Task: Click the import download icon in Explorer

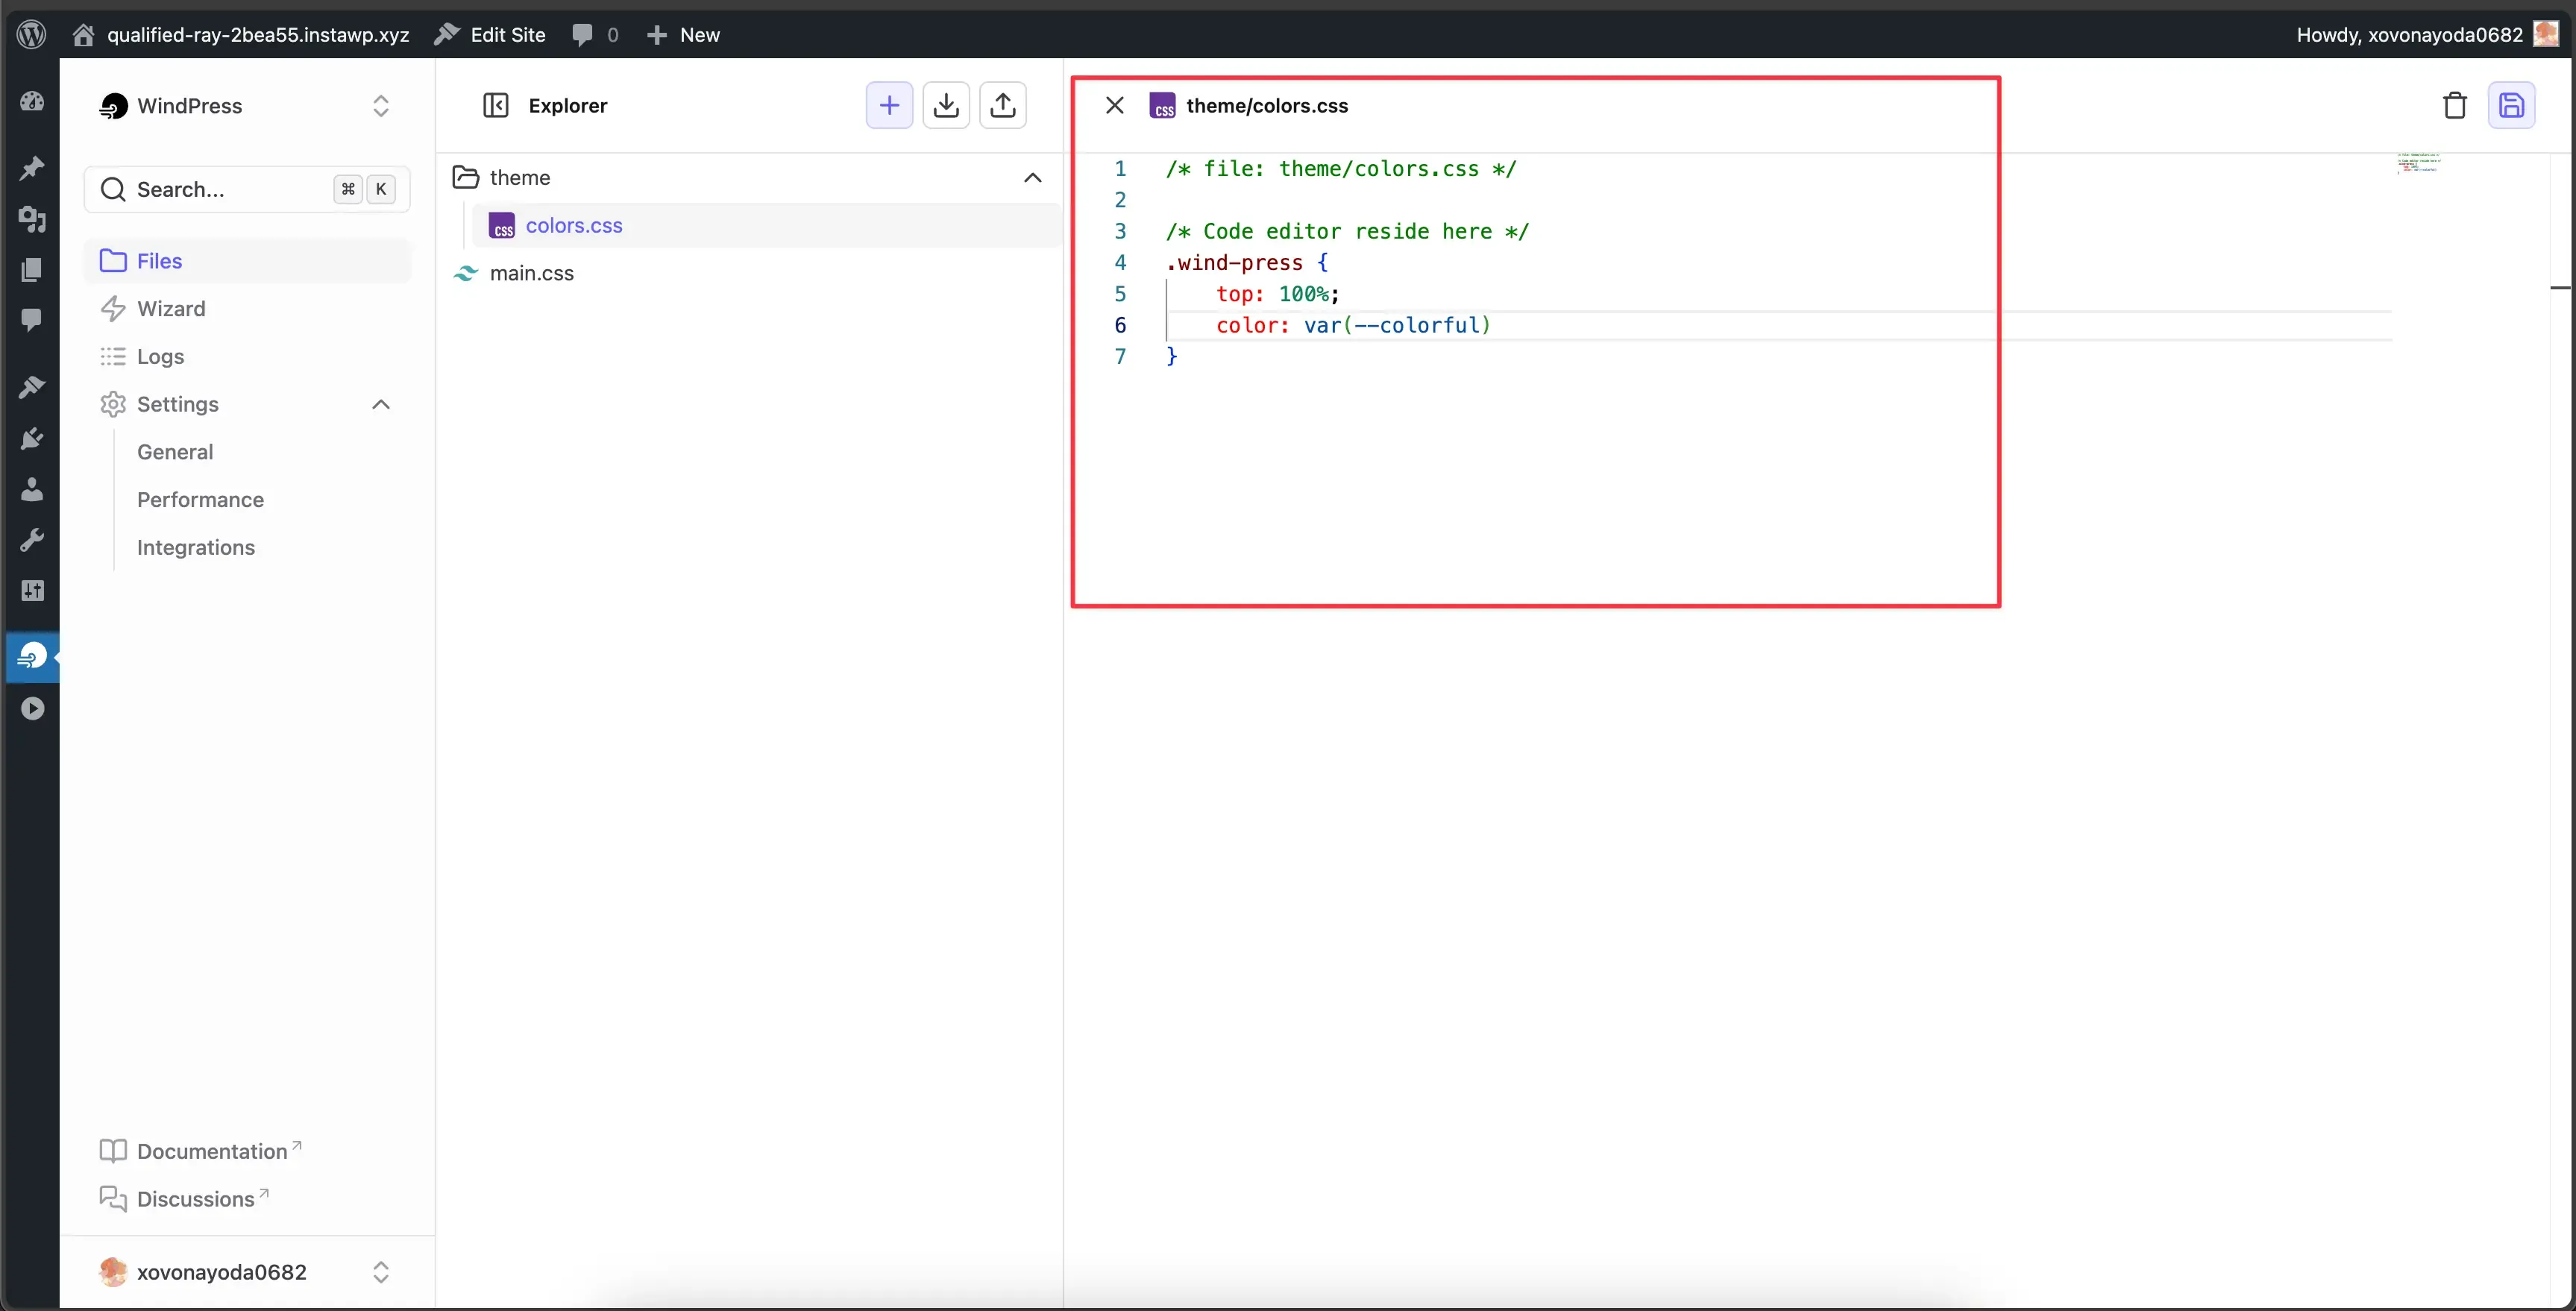Action: [x=946, y=105]
